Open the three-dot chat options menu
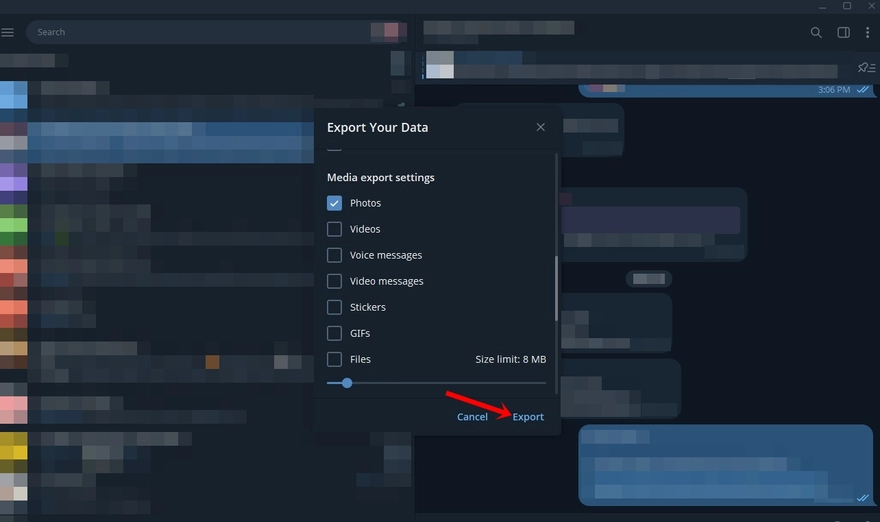This screenshot has height=522, width=880. pos(867,33)
